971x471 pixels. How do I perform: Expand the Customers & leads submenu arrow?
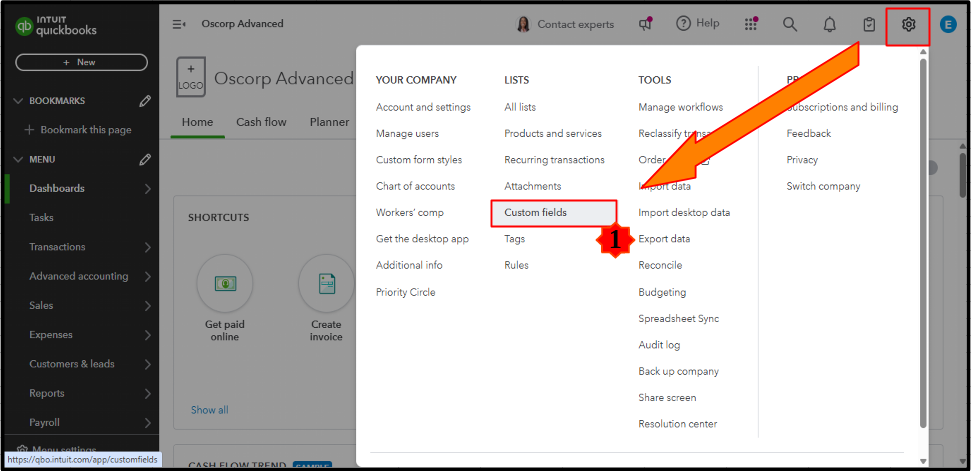[147, 364]
